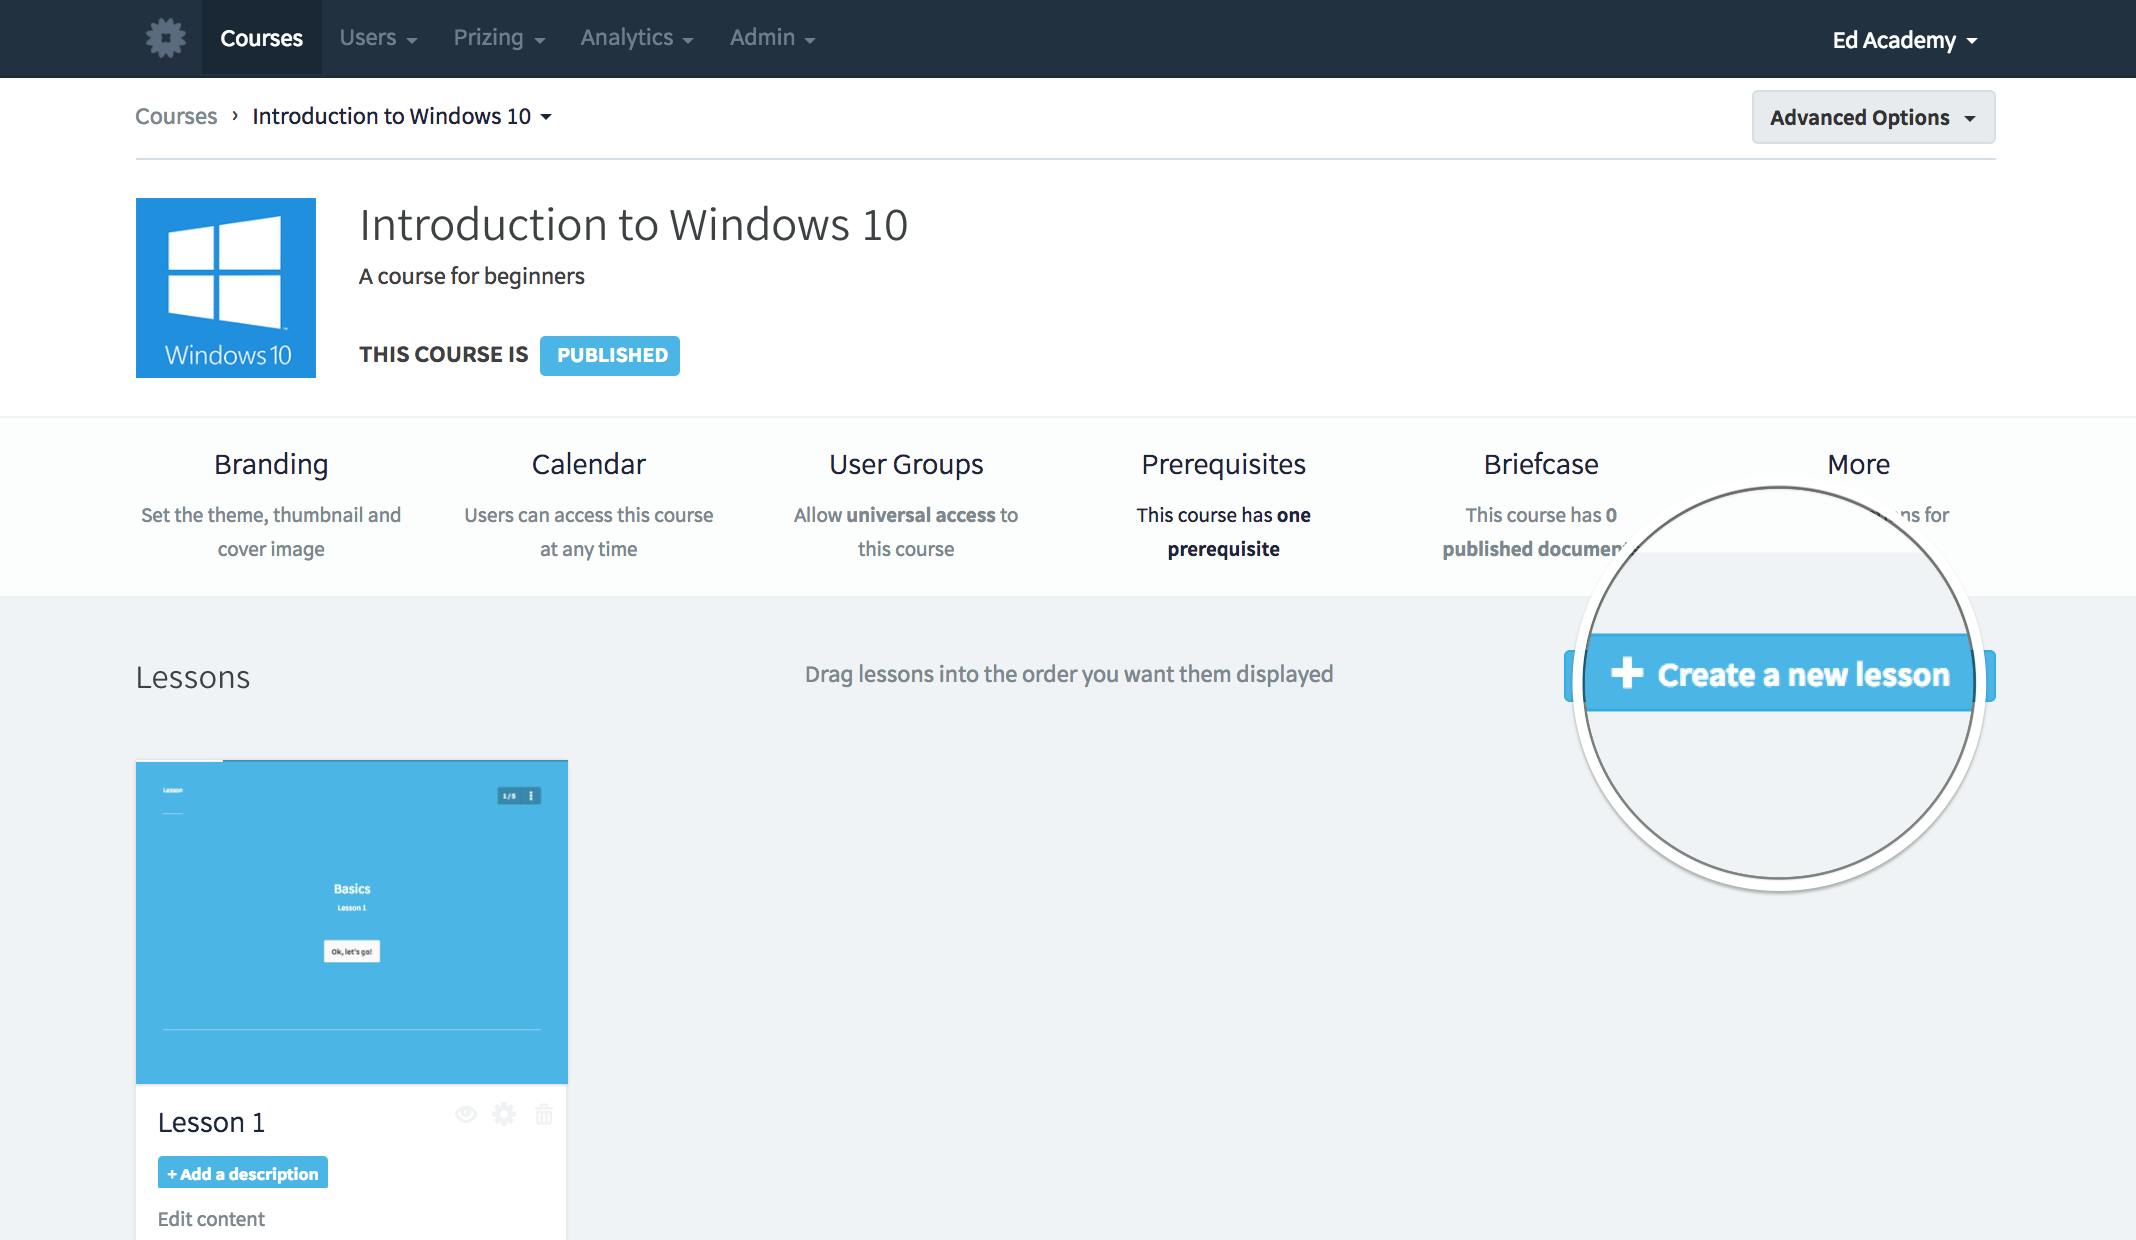2136x1240 pixels.
Task: Click Add a description link for Lesson 1
Action: pos(242,1172)
